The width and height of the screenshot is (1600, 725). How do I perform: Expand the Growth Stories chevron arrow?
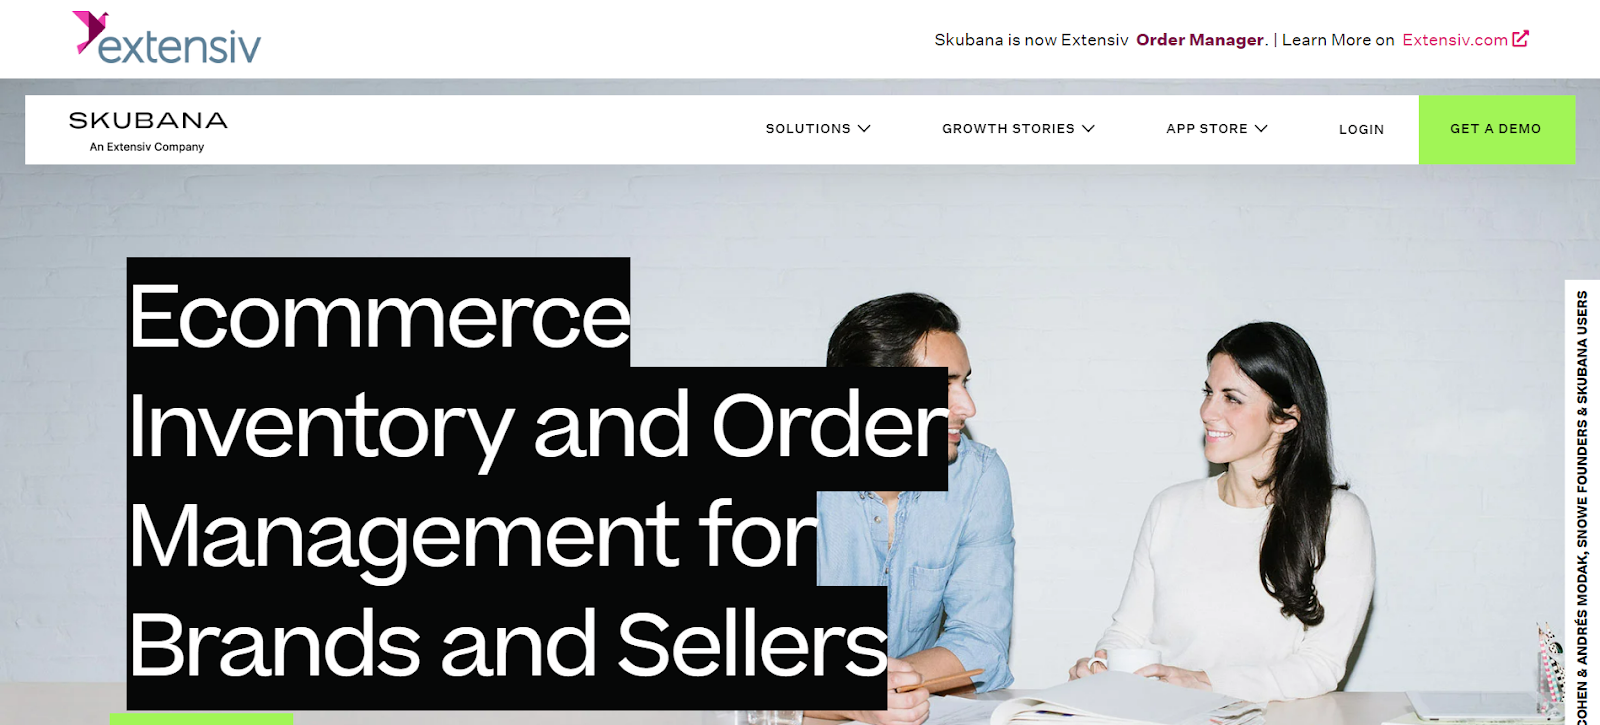[1088, 129]
